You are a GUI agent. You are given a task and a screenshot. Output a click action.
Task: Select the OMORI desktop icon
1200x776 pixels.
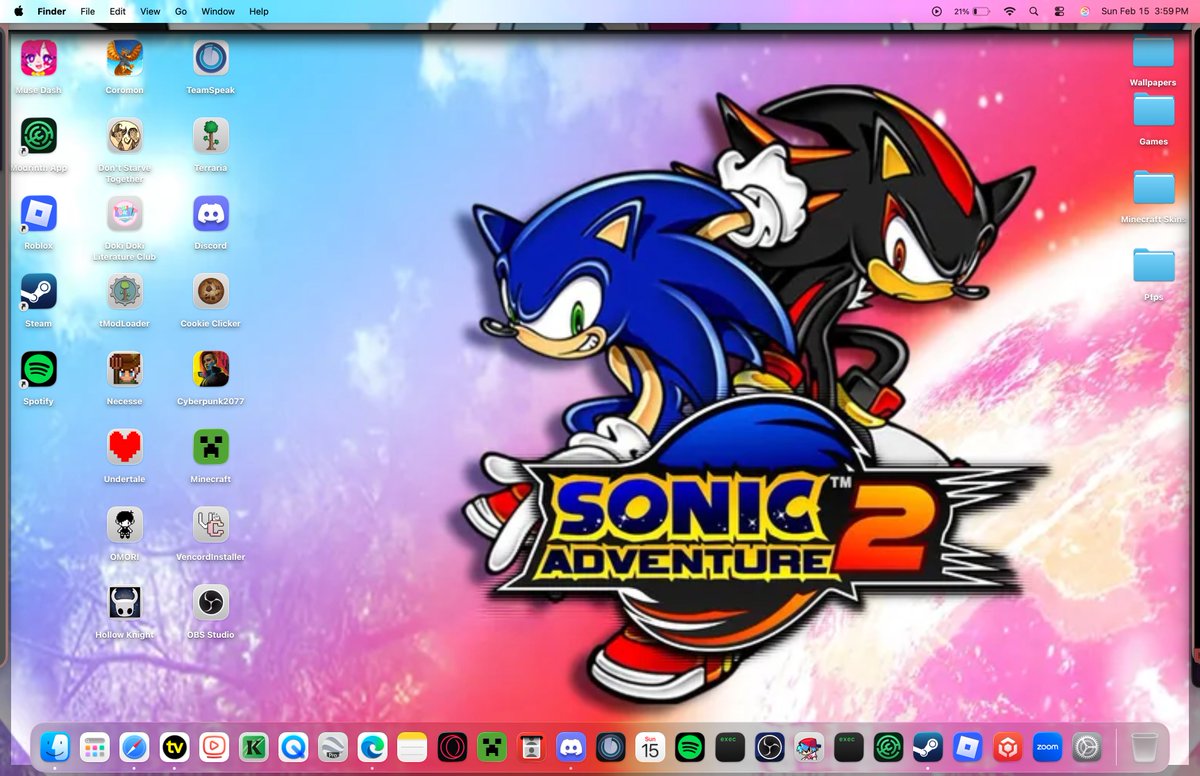pyautogui.click(x=125, y=524)
